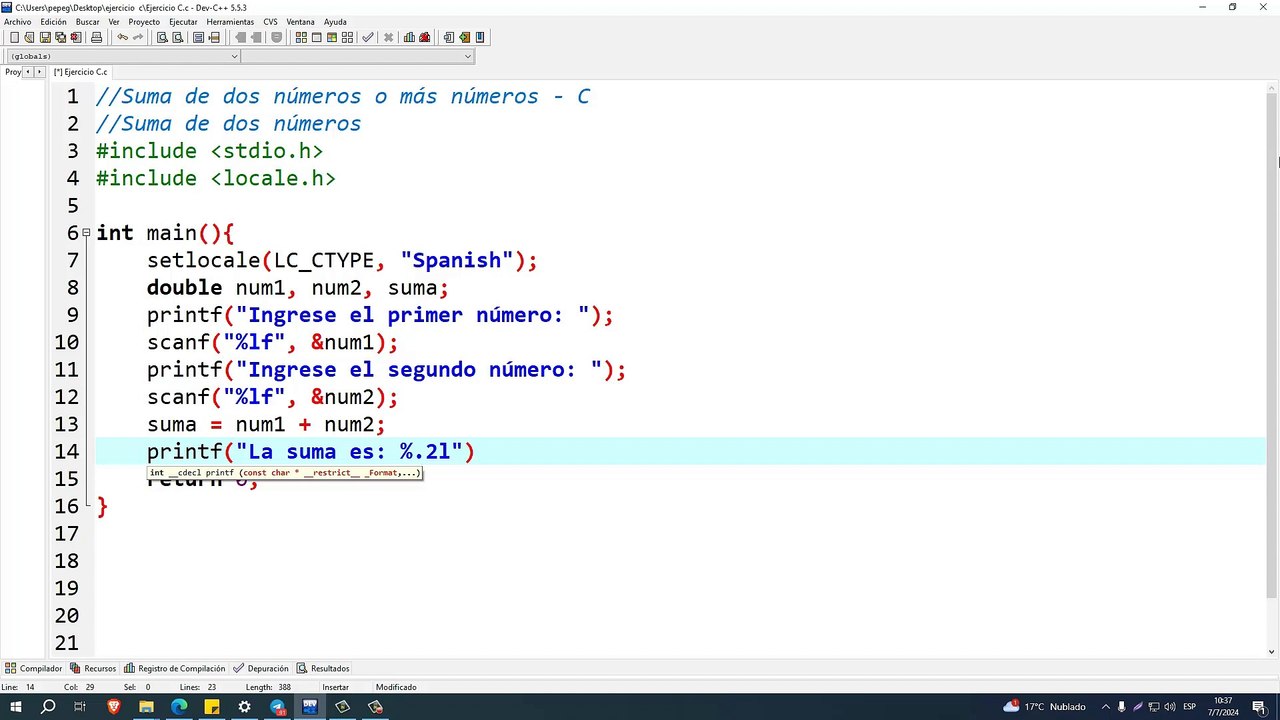Open the Proyecto menu
Screen dimensions: 1280x720
coord(144,22)
